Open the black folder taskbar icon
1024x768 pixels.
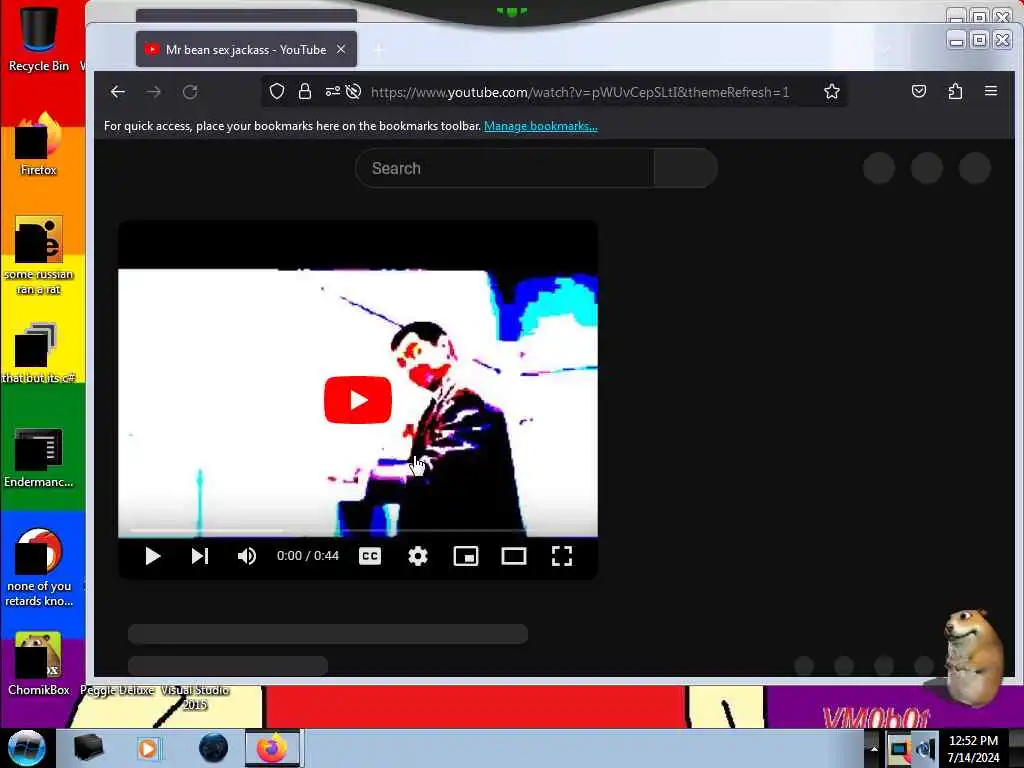click(x=88, y=748)
